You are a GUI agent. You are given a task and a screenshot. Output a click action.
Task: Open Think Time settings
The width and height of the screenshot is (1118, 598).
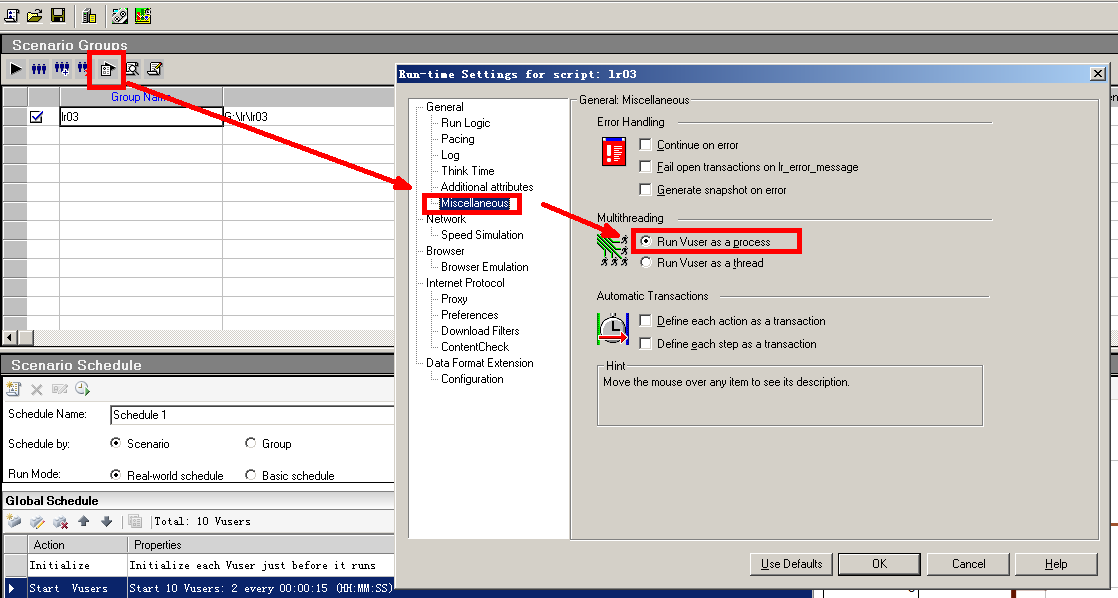coord(468,171)
